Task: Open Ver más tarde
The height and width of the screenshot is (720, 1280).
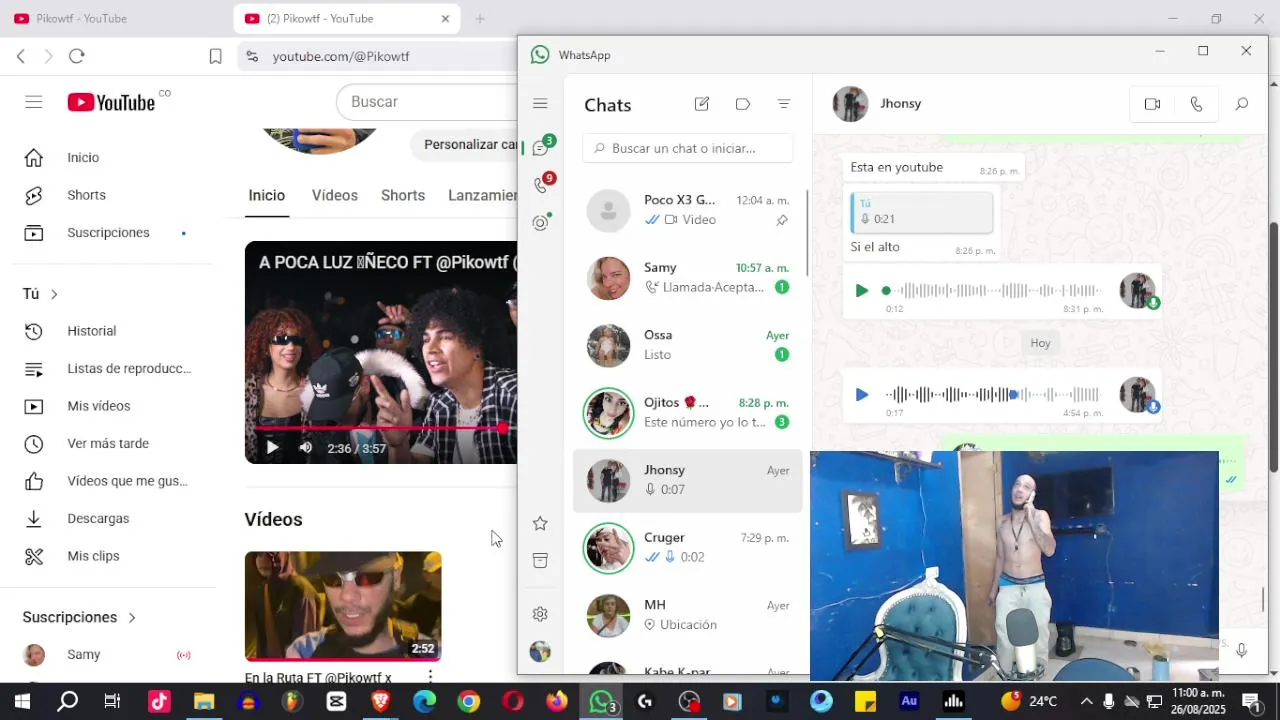Action: click(x=106, y=443)
